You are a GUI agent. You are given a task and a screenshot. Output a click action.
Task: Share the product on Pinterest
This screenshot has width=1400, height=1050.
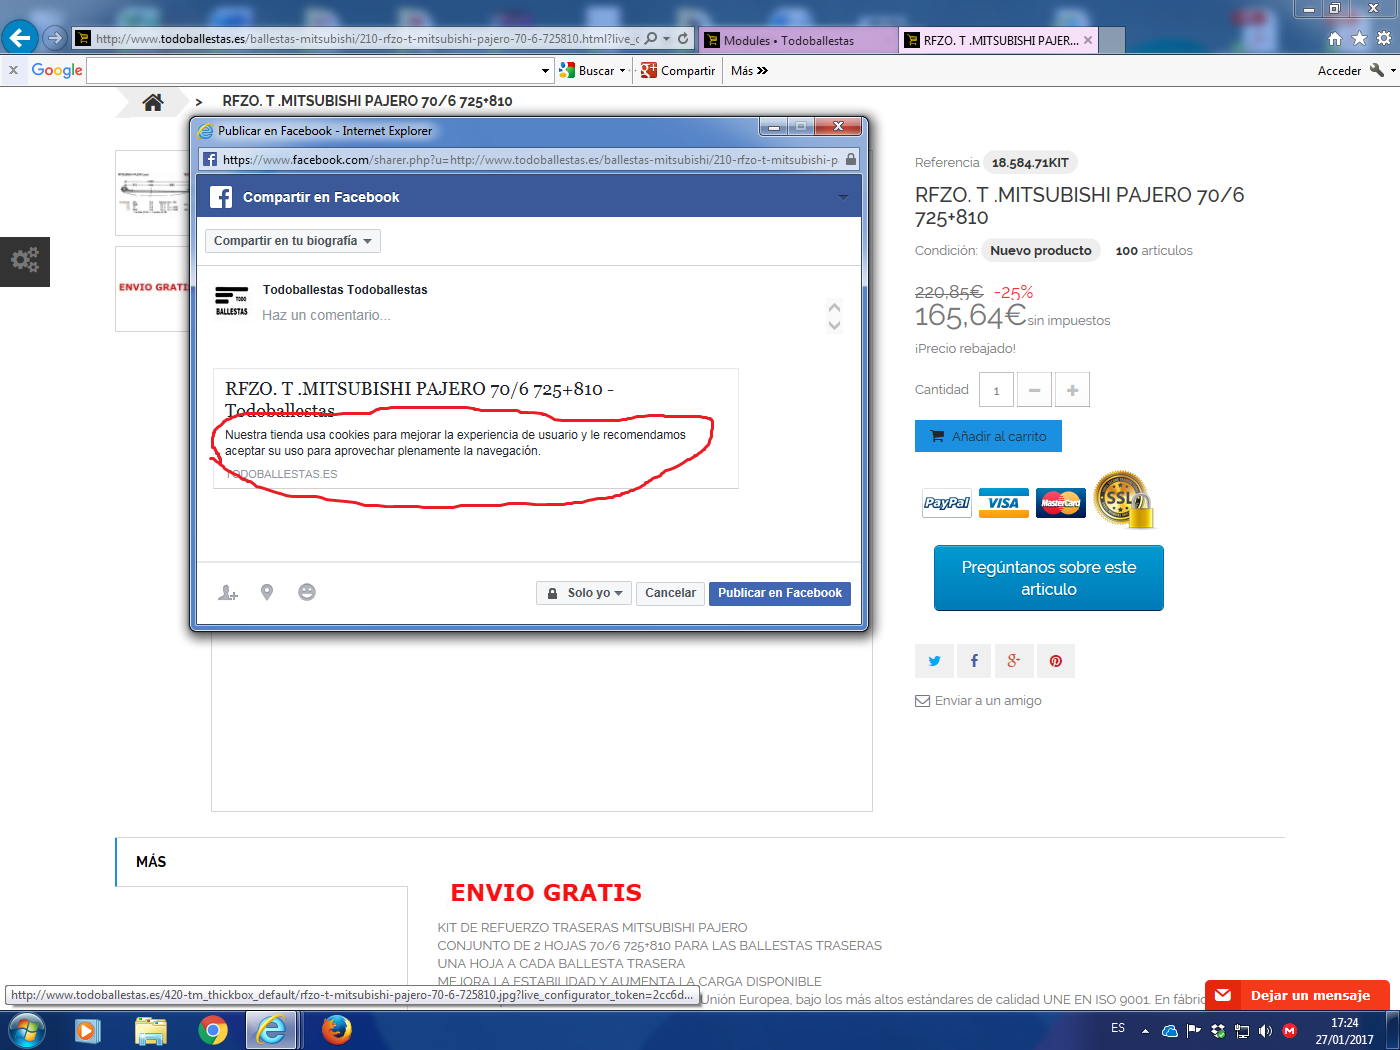point(1056,661)
